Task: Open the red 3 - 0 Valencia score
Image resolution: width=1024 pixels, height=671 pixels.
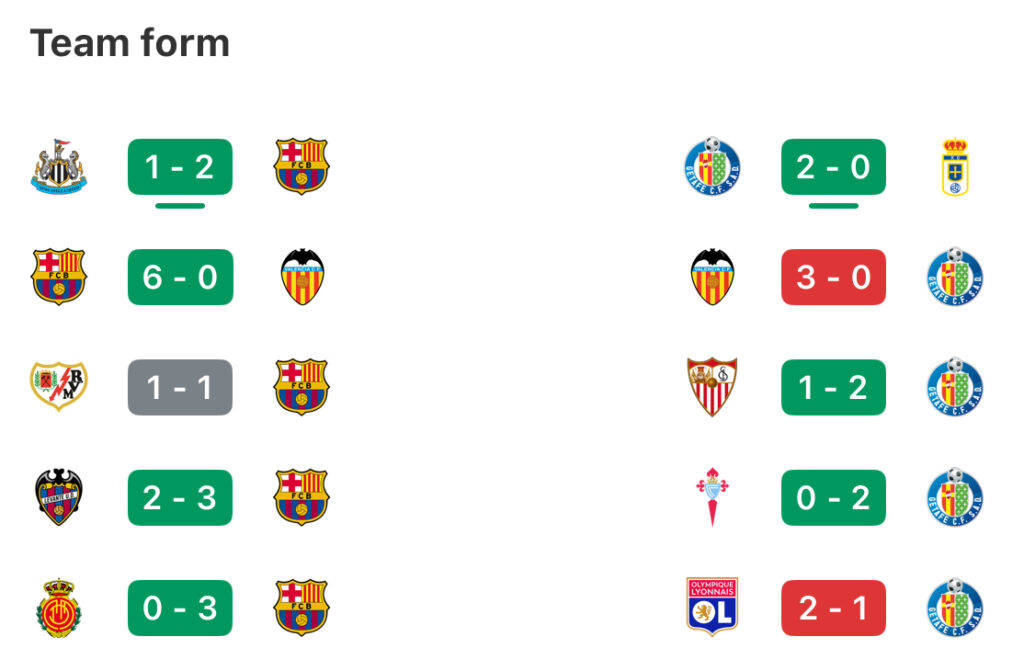Action: tap(833, 277)
